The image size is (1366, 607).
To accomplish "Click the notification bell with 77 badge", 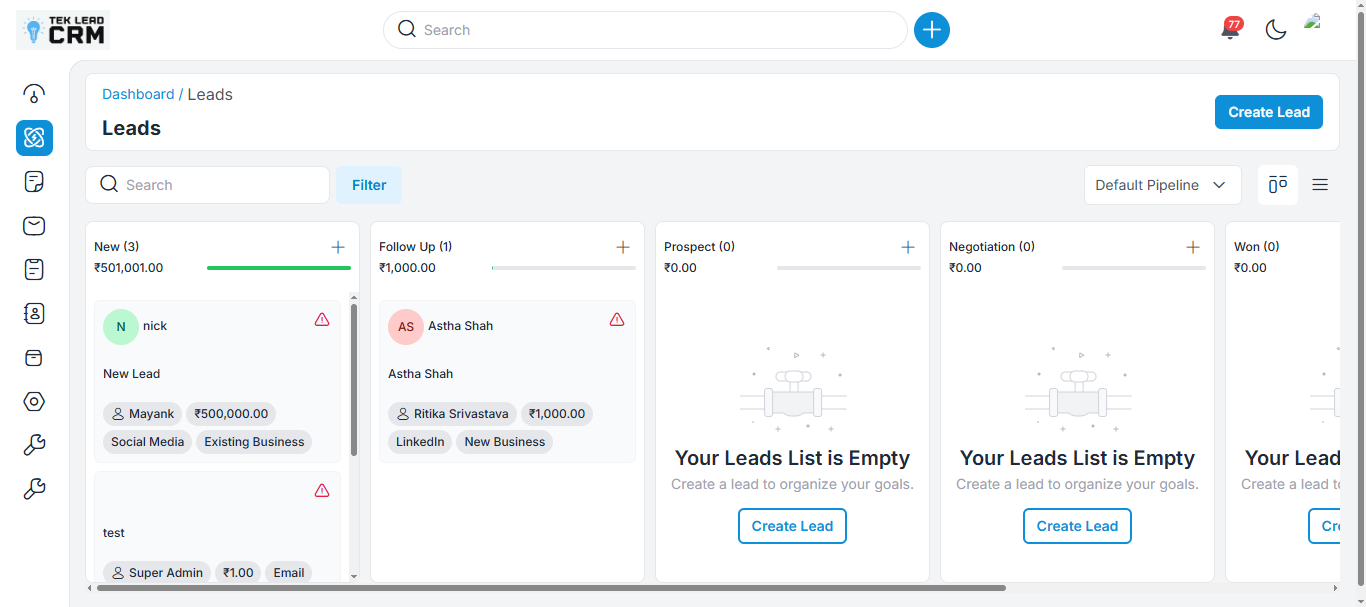I will coord(1230,30).
